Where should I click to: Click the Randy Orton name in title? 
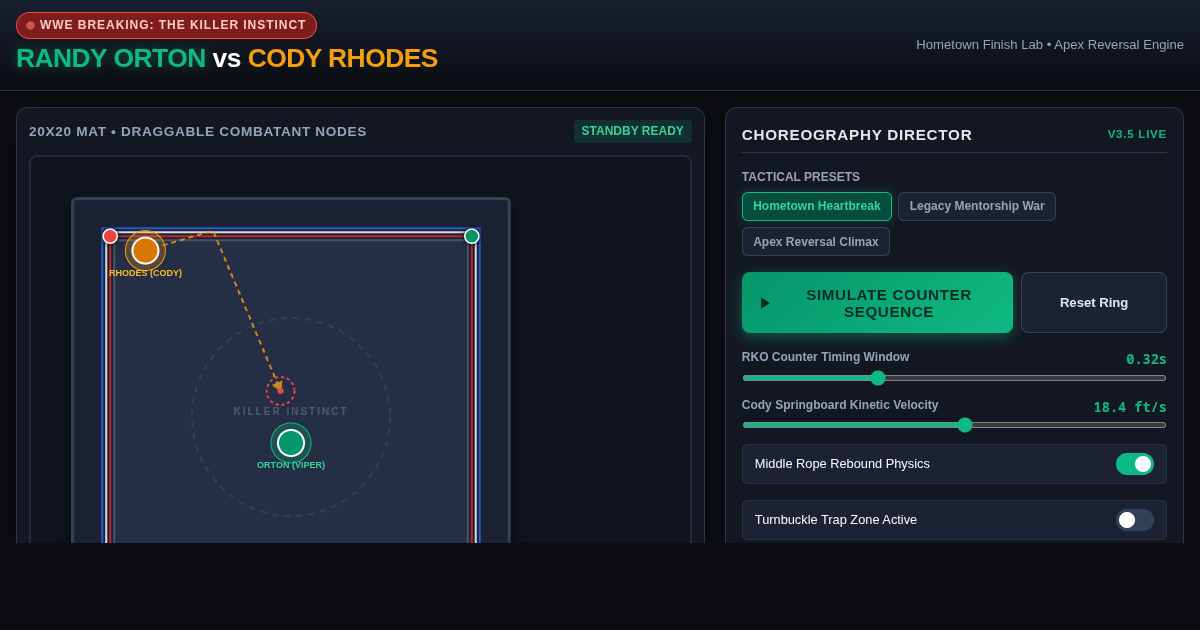click(x=111, y=58)
